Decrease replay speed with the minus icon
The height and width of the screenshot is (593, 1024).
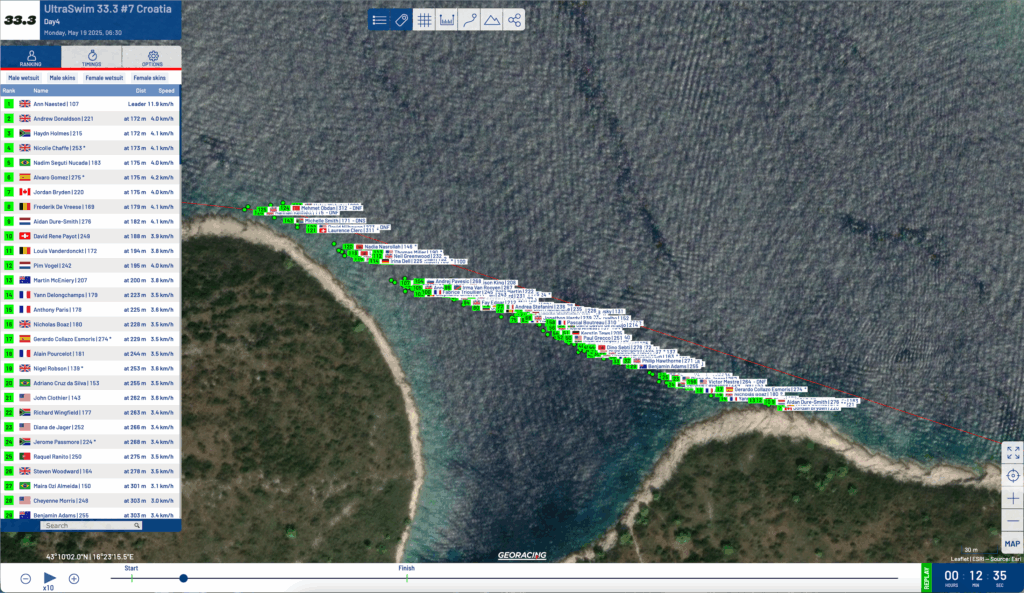click(x=25, y=579)
